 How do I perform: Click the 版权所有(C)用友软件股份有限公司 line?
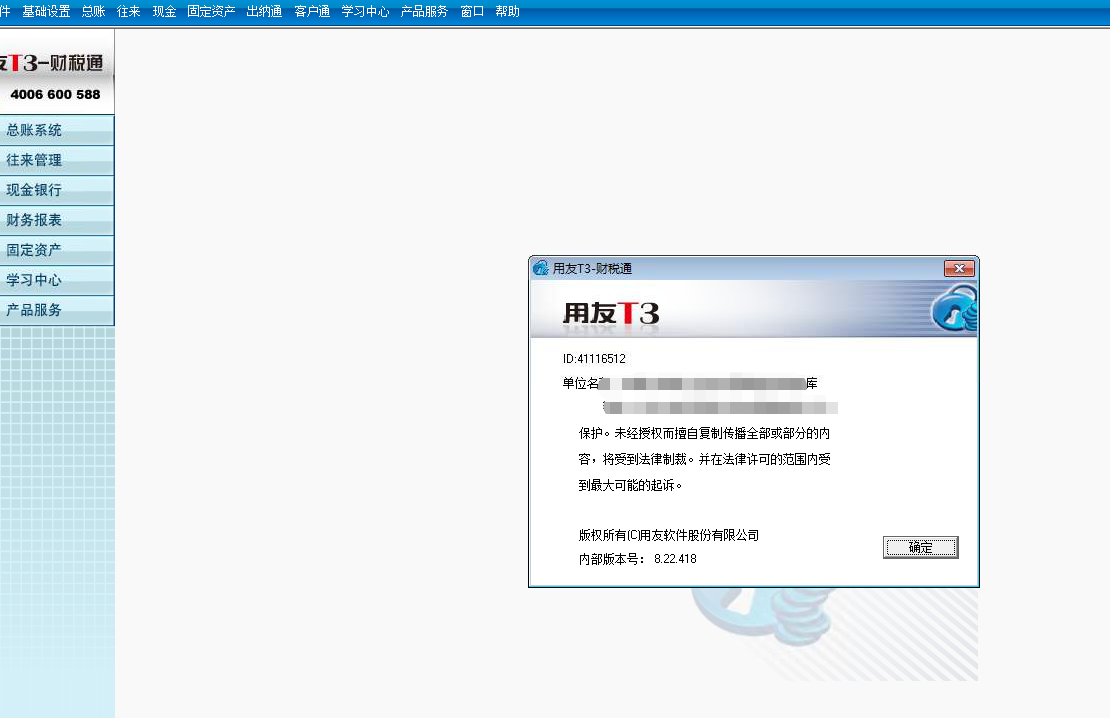668,535
